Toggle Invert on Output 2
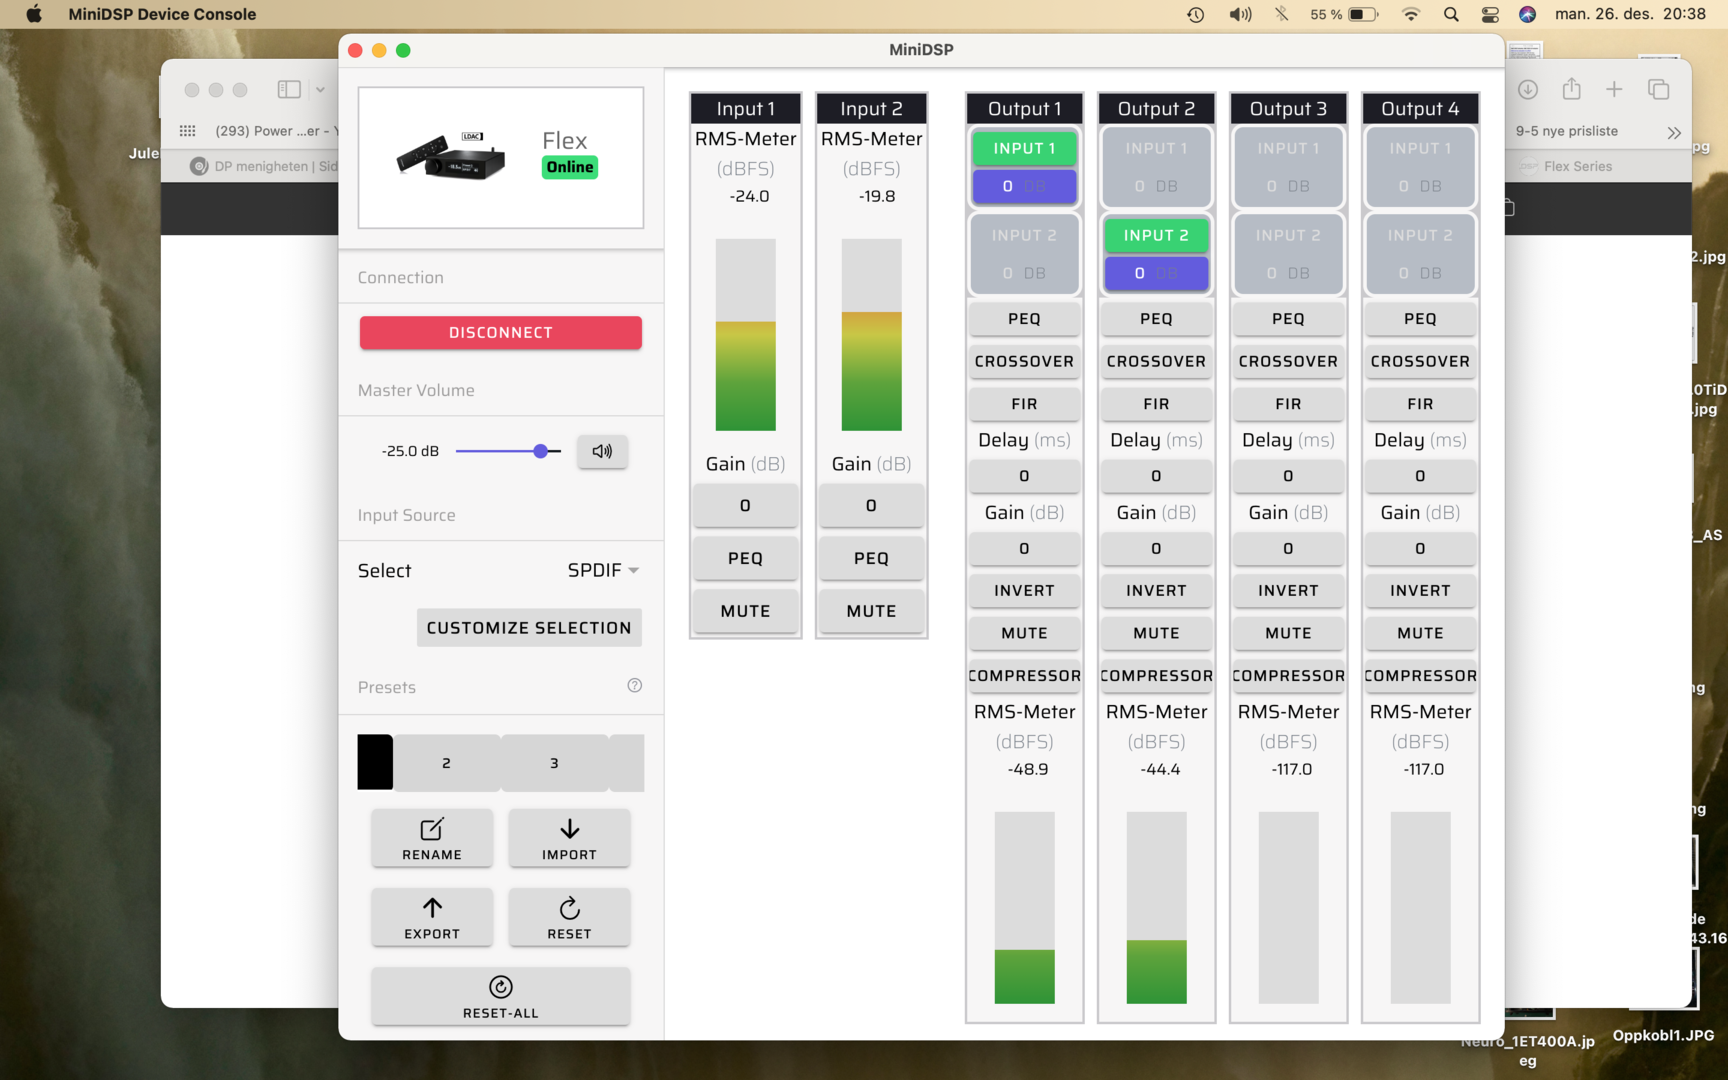Viewport: 1728px width, 1080px height. (1156, 591)
